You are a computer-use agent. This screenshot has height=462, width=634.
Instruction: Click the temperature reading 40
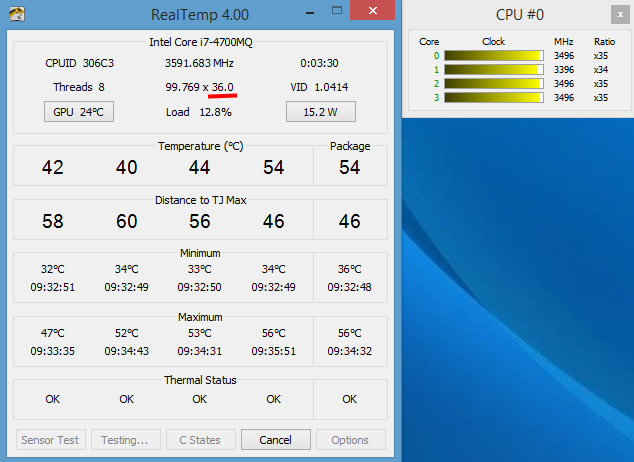coord(127,167)
